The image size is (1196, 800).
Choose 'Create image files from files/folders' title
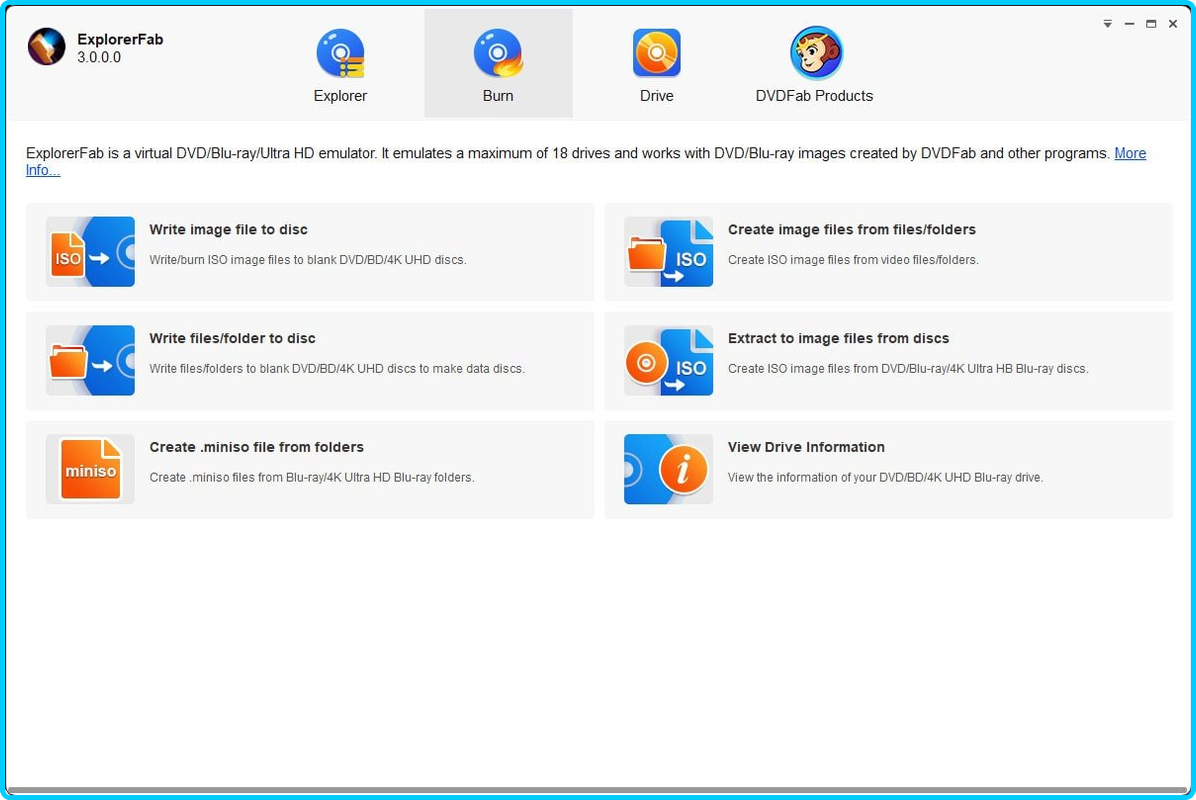click(852, 230)
